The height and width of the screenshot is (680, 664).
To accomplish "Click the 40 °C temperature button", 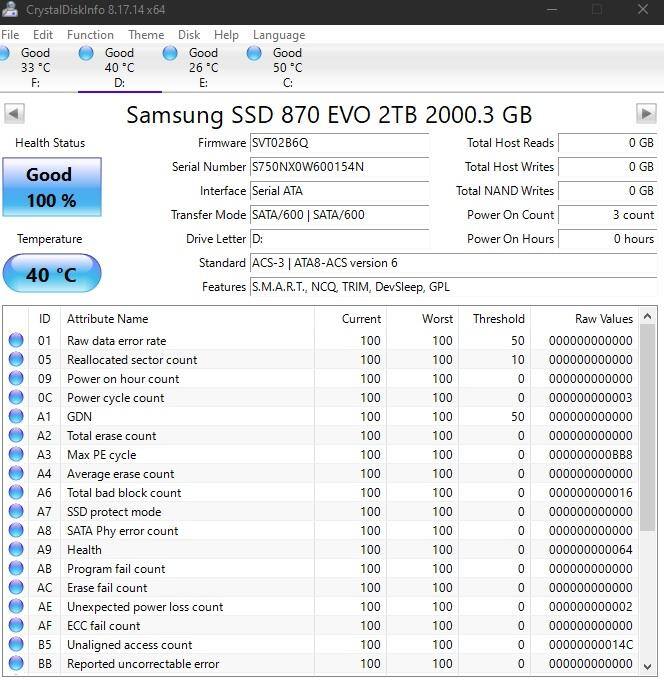I will coord(52,273).
